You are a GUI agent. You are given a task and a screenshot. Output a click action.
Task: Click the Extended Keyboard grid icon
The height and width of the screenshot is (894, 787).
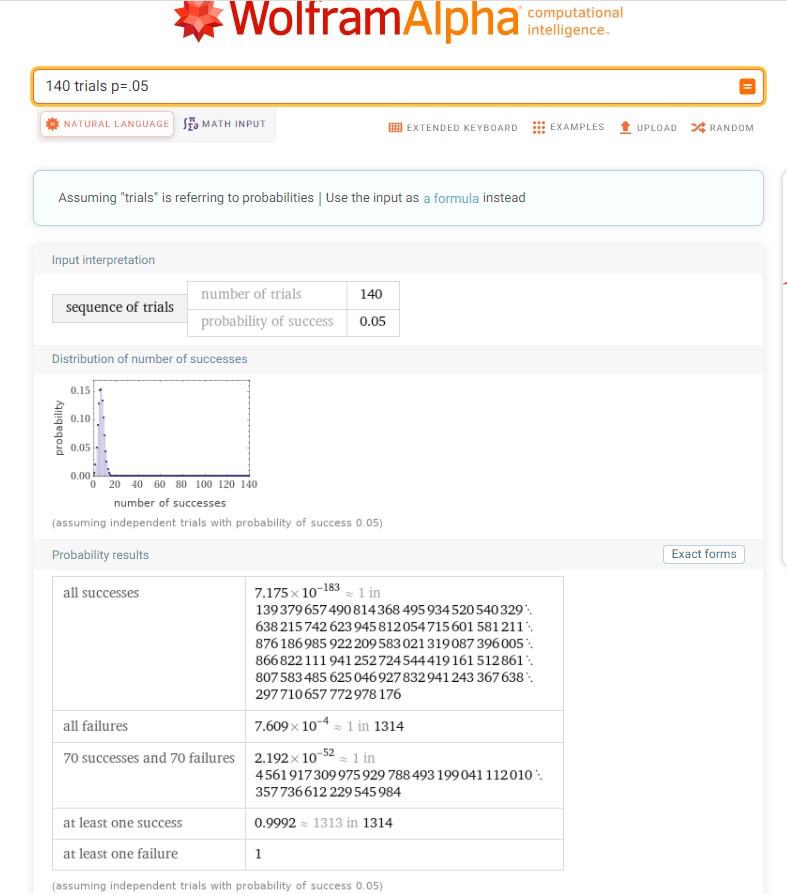(395, 128)
